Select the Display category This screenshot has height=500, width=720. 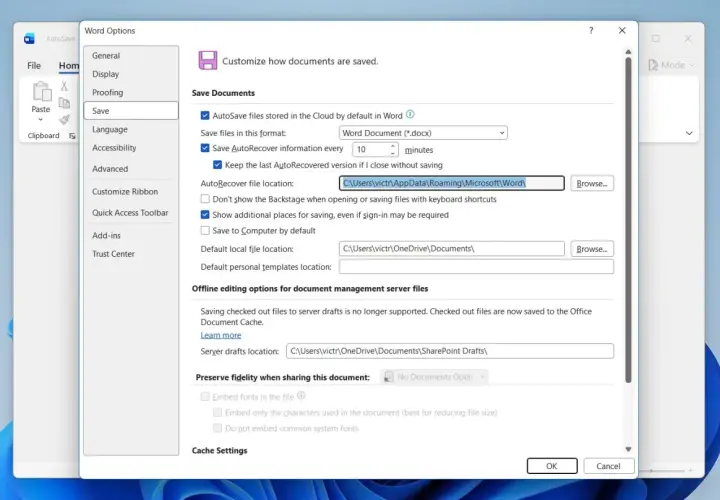[x=131, y=74]
